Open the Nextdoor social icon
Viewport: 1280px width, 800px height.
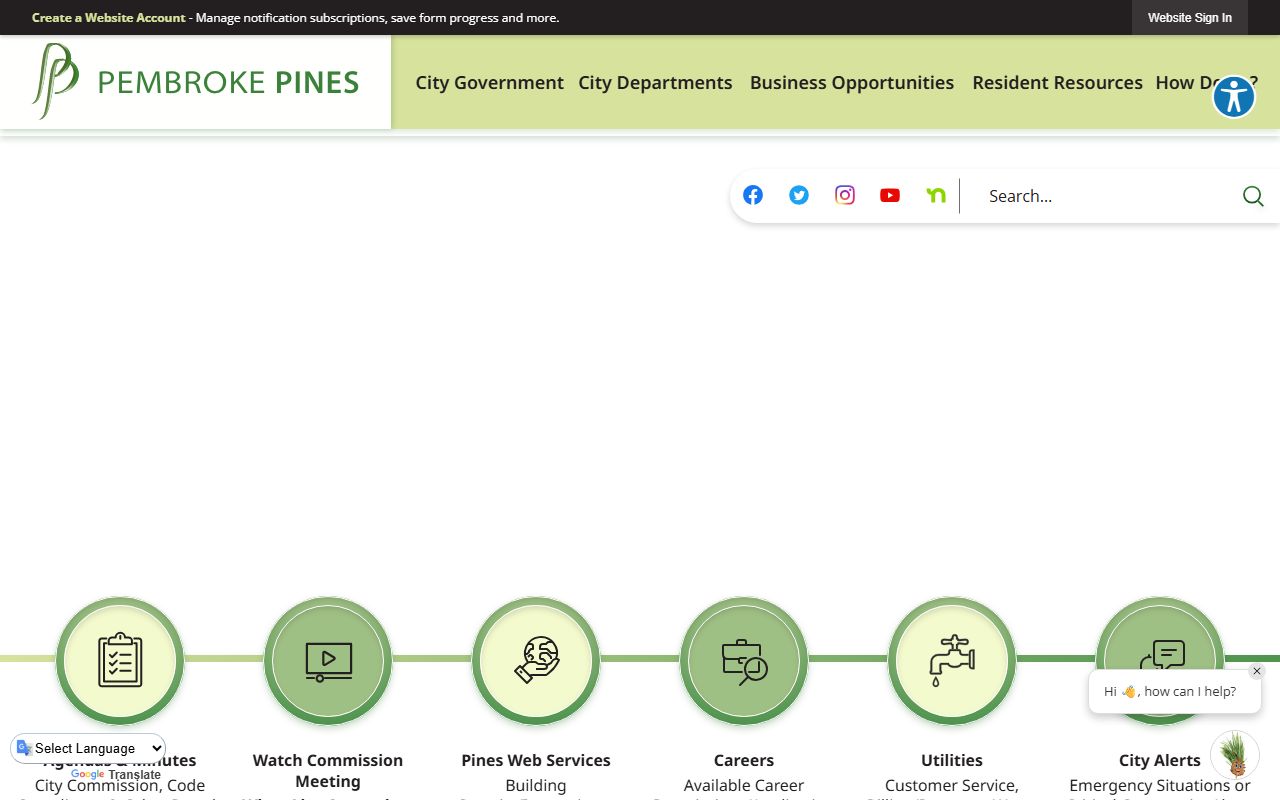coord(936,195)
